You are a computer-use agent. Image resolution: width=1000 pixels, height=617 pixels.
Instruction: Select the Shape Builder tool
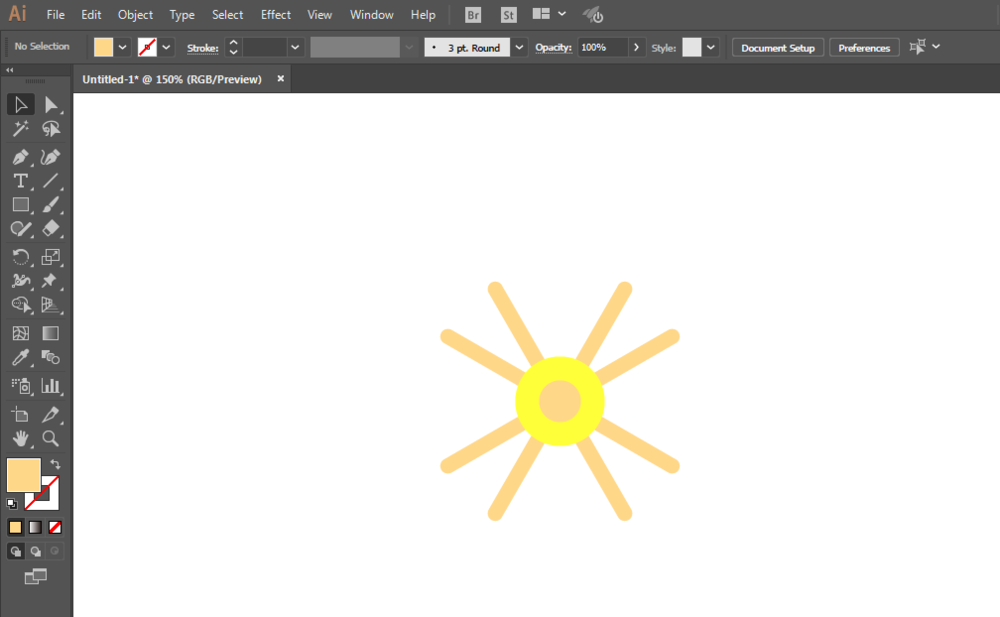click(x=20, y=305)
